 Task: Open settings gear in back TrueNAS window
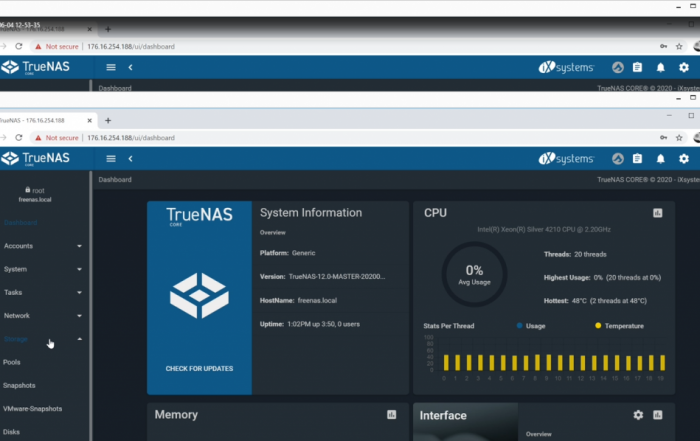[x=684, y=67]
